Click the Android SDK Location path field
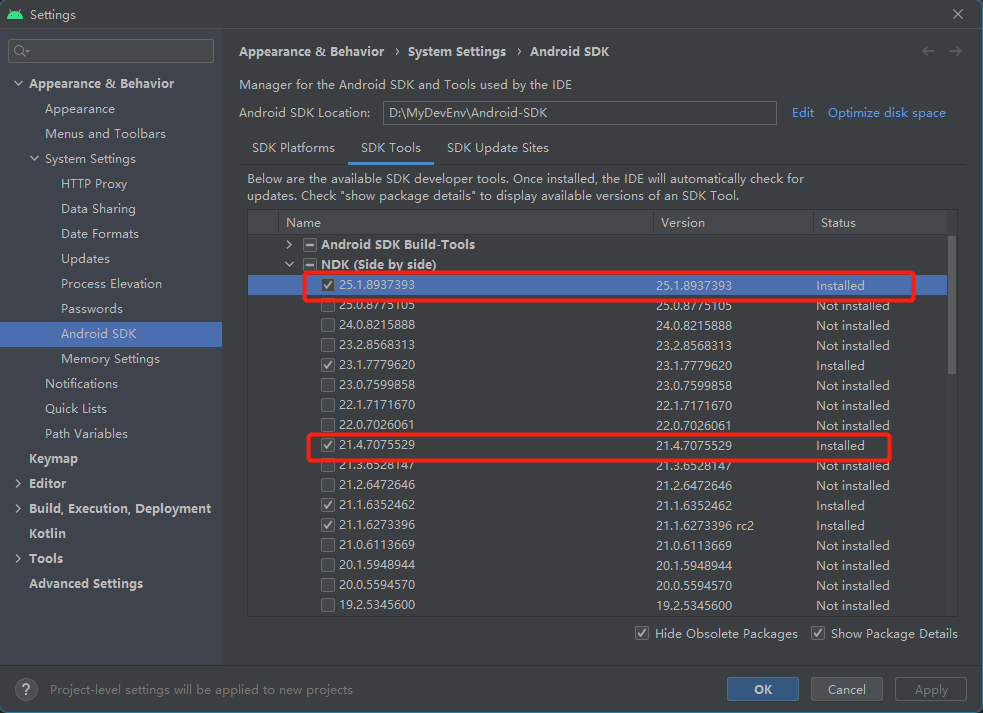 [x=579, y=113]
